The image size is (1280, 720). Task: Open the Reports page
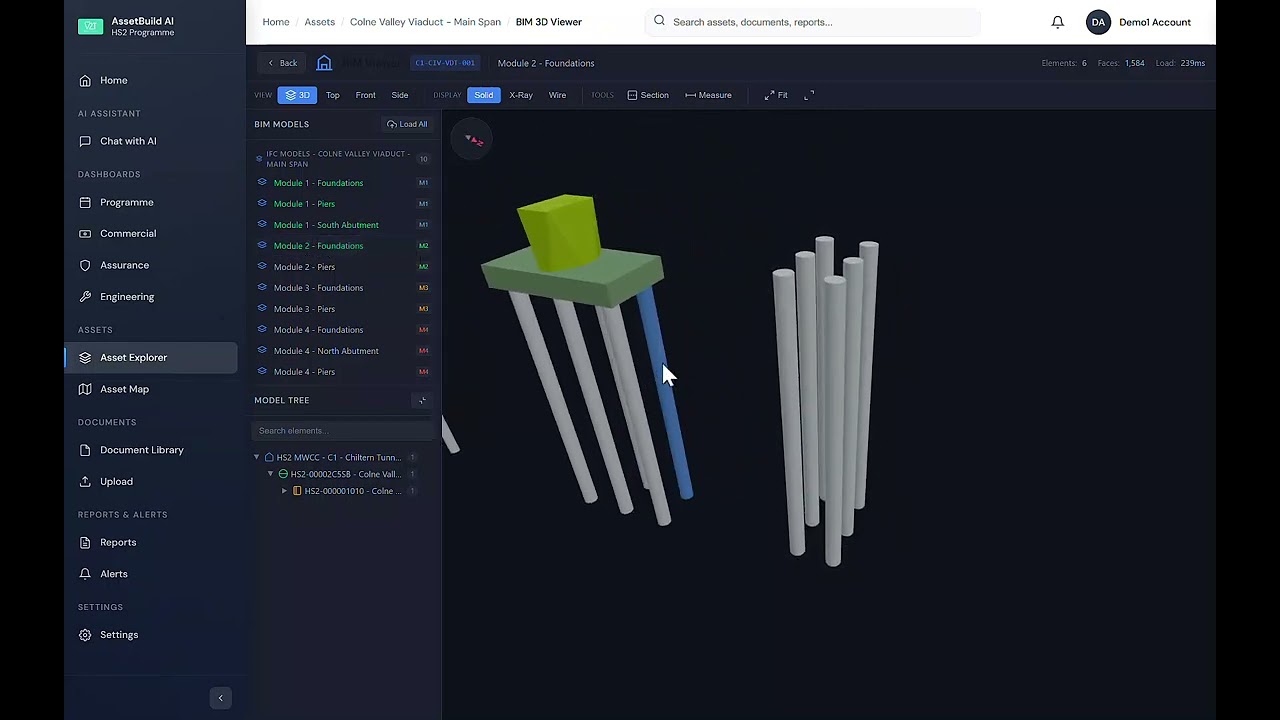click(151, 542)
